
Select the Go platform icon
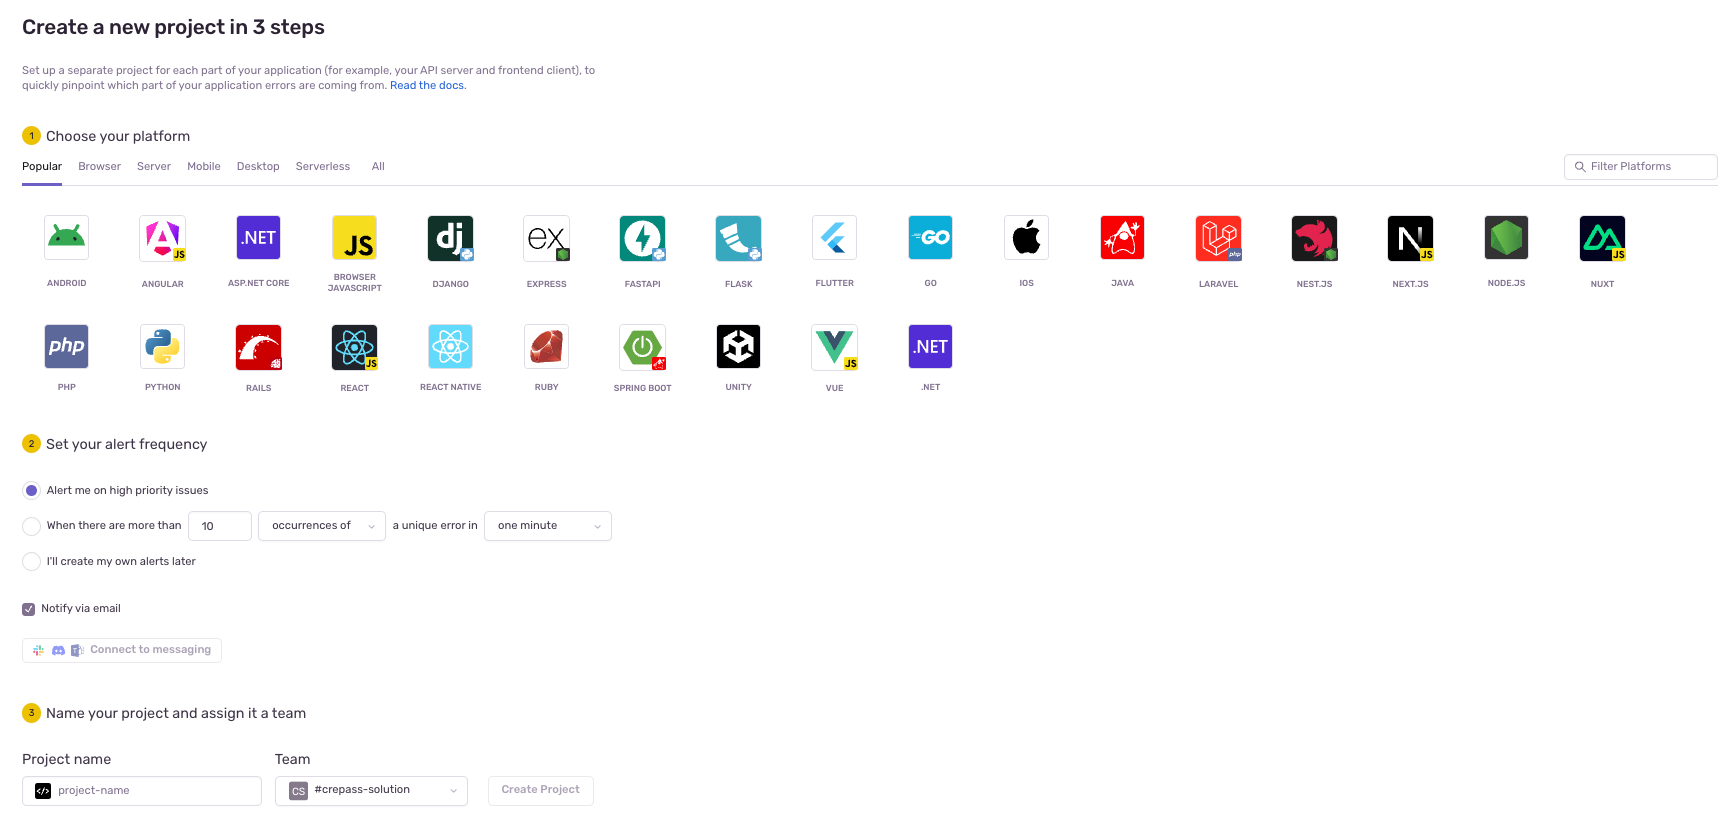[x=930, y=238]
